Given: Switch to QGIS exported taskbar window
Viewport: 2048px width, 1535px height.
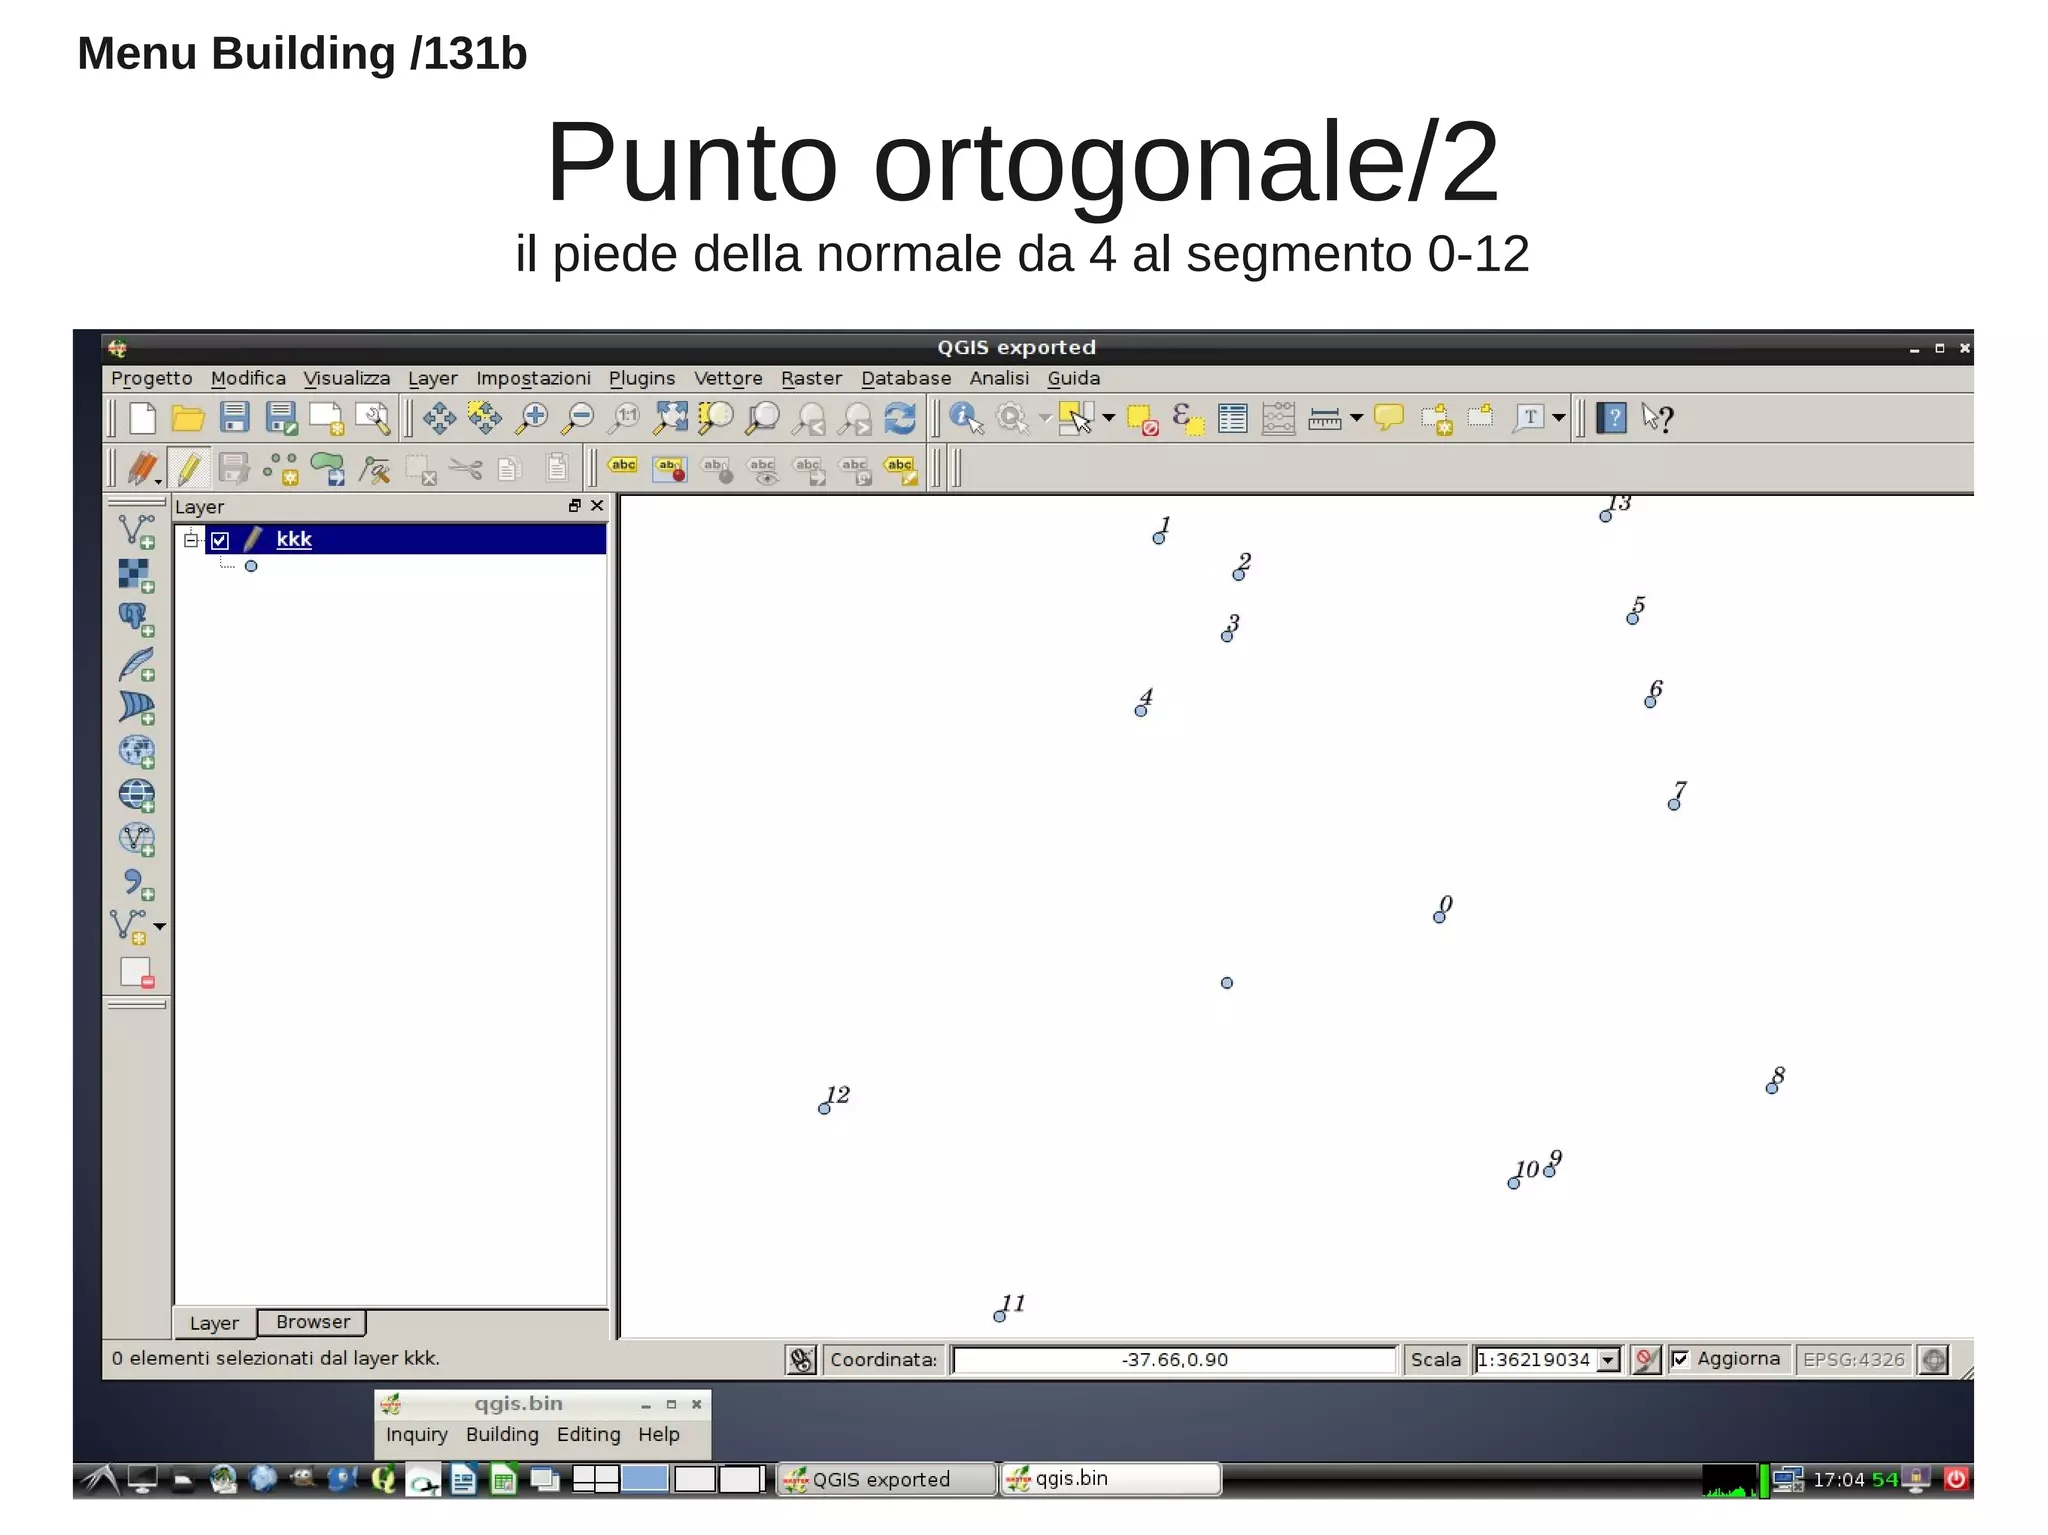Looking at the screenshot, I should click(x=887, y=1479).
